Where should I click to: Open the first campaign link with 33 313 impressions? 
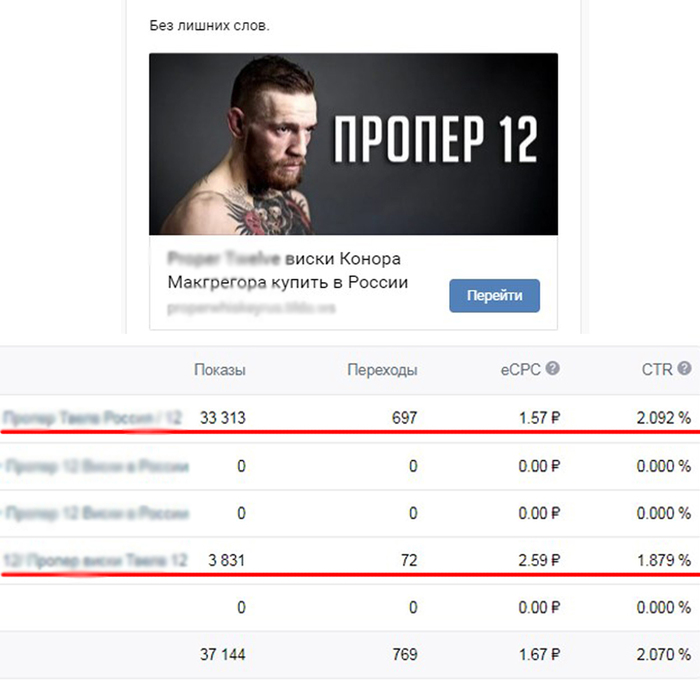(x=92, y=418)
